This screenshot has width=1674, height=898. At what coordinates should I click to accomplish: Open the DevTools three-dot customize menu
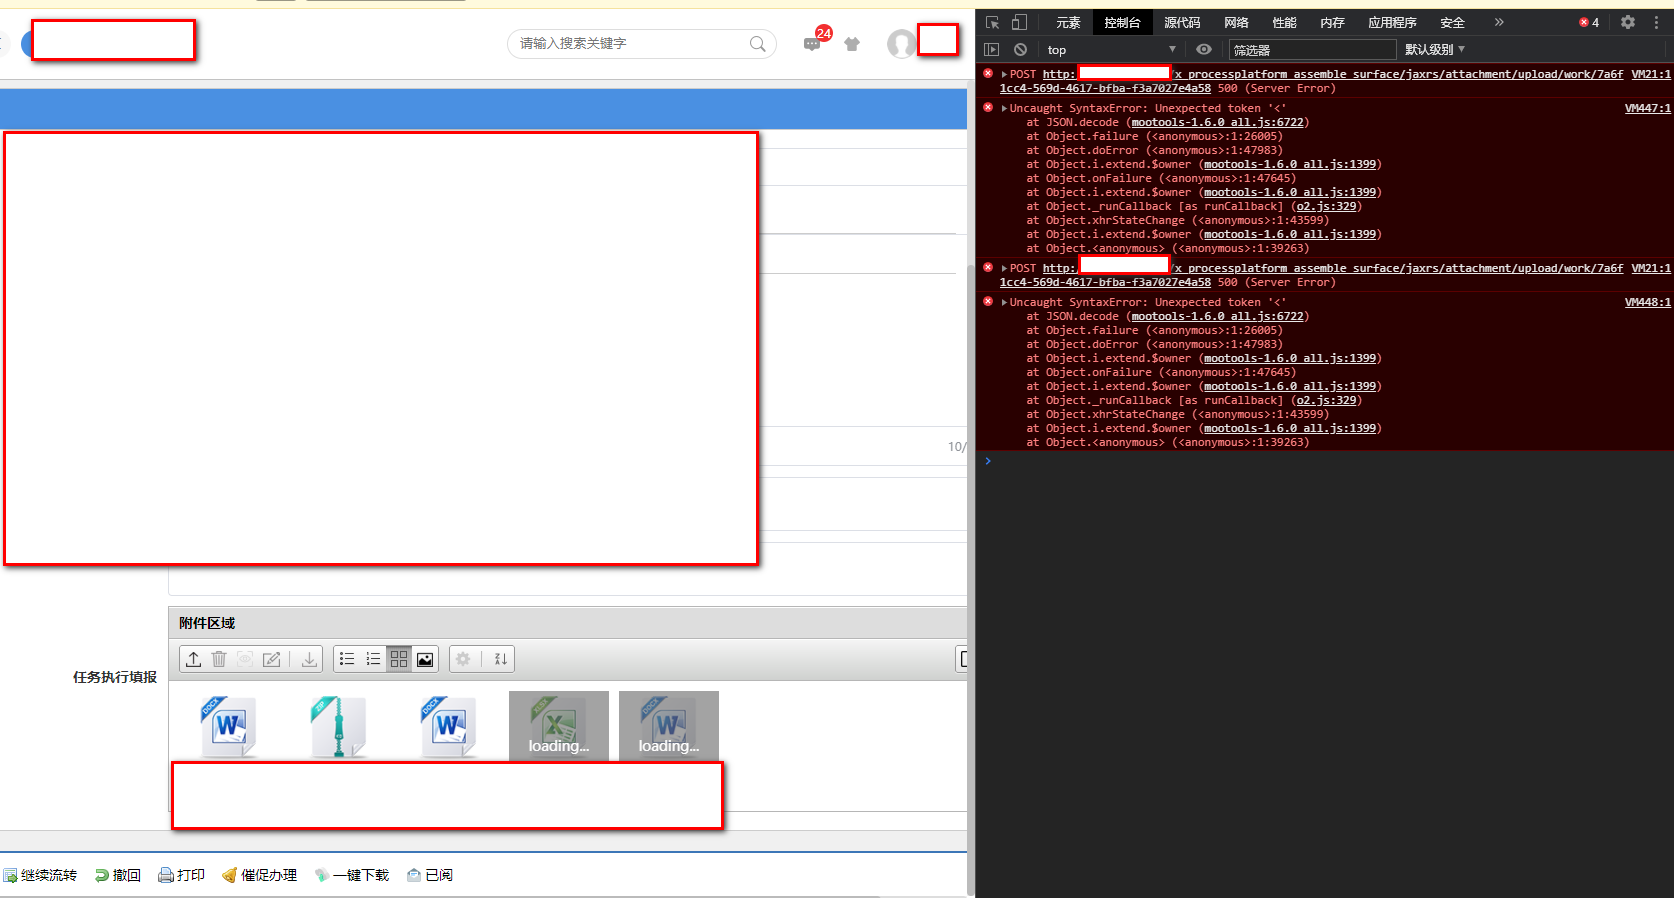coord(1656,22)
